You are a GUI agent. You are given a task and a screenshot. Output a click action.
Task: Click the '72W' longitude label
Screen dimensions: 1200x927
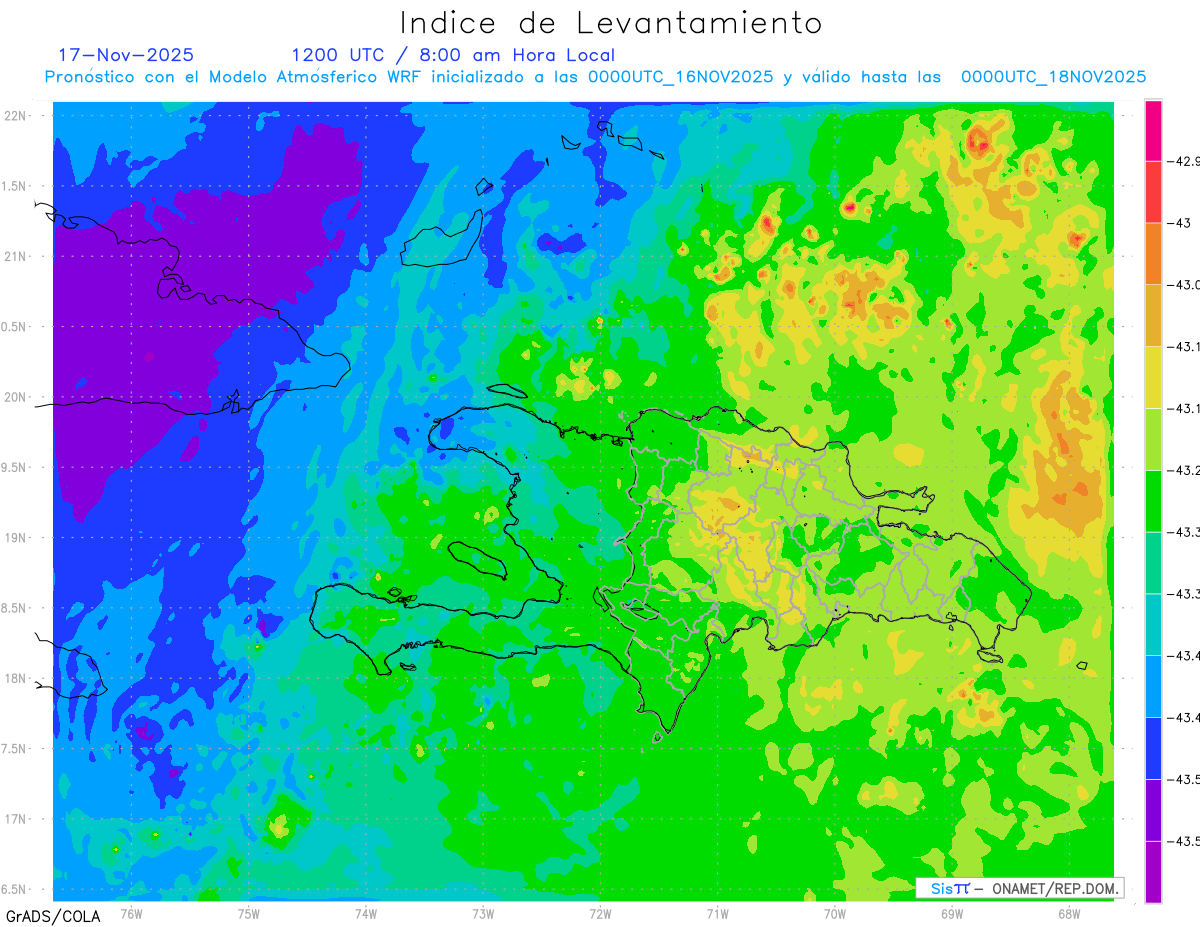point(600,912)
